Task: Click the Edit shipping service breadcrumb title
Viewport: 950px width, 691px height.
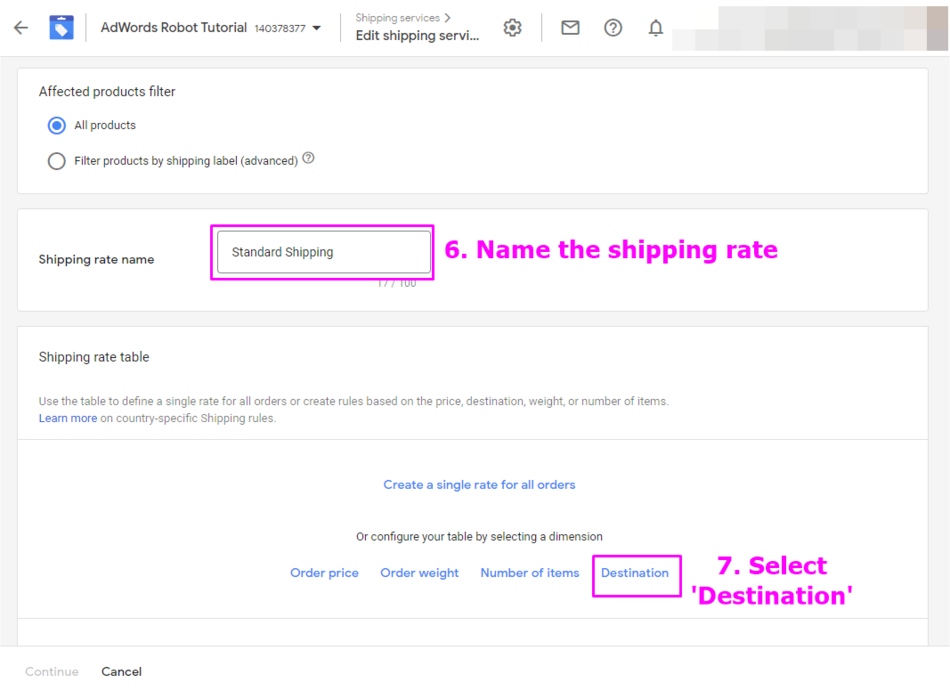Action: point(417,36)
